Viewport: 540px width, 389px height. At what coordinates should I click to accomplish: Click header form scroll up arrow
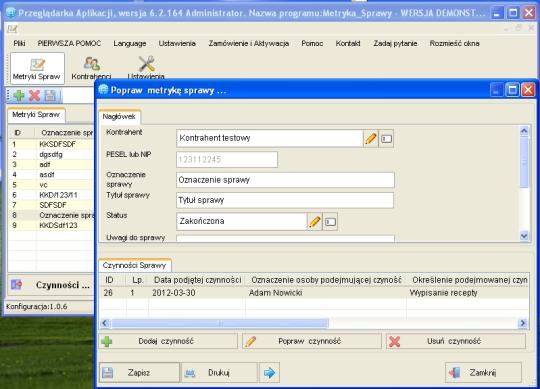[x=524, y=131]
